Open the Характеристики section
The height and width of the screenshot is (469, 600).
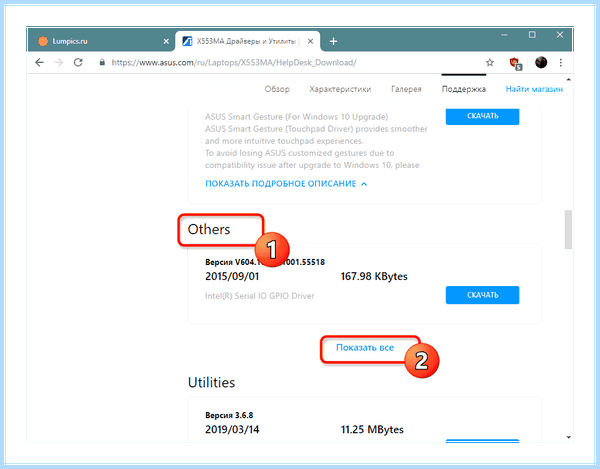click(x=340, y=89)
